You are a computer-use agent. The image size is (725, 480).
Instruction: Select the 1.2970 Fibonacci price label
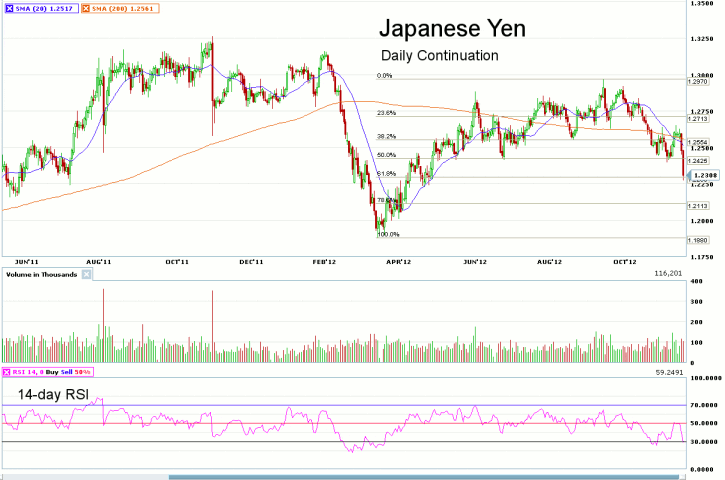[x=698, y=82]
